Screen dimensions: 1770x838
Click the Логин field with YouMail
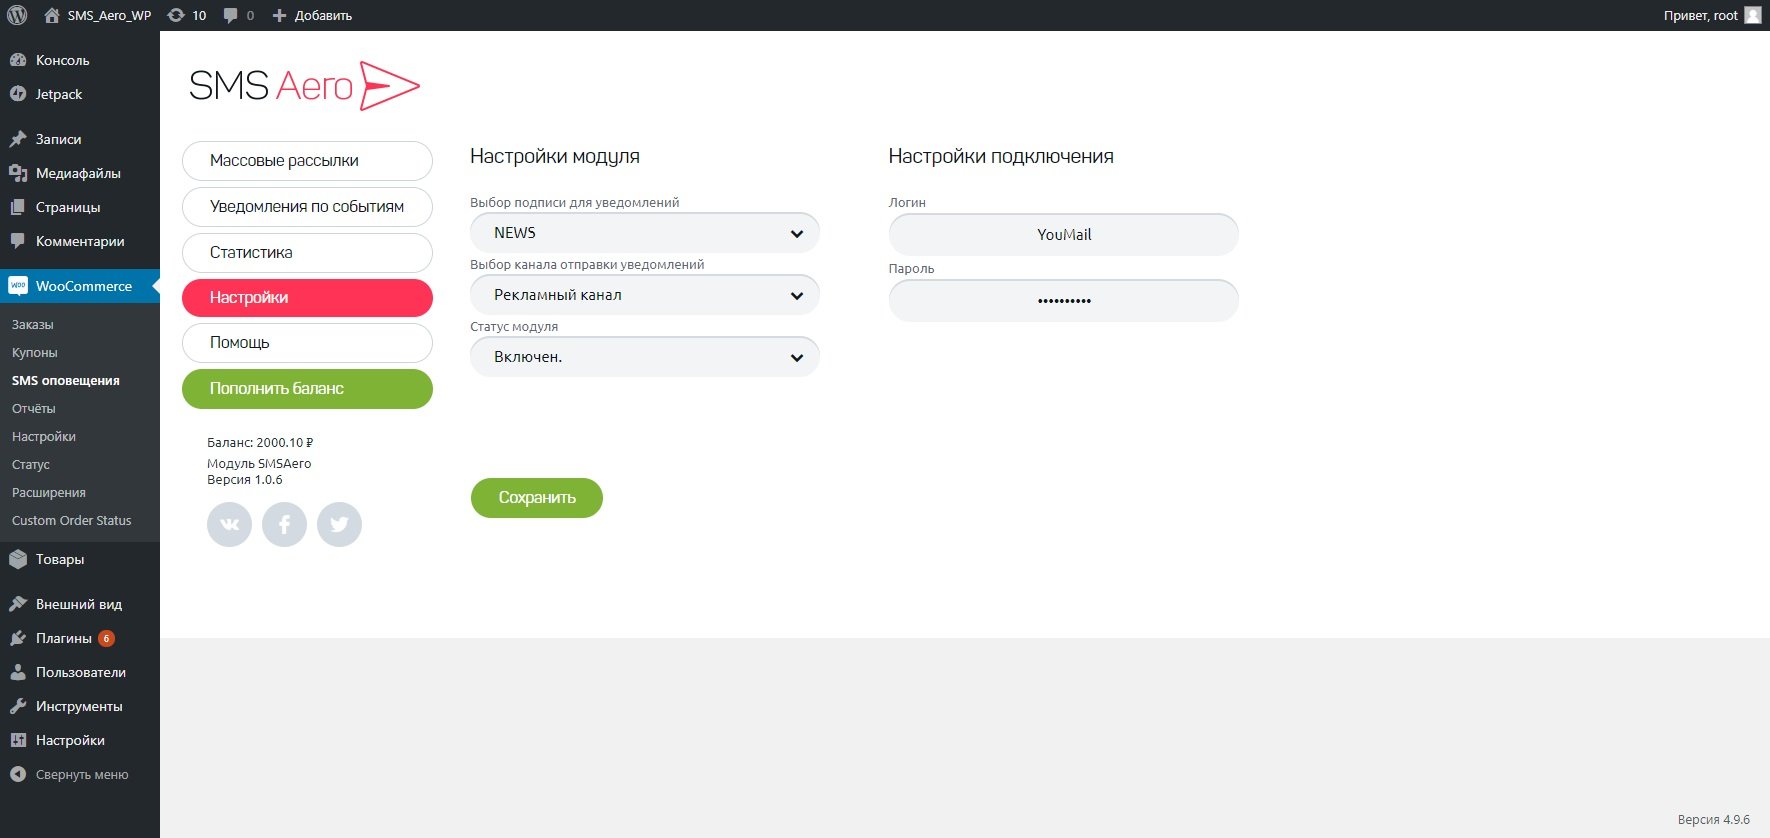click(1064, 235)
